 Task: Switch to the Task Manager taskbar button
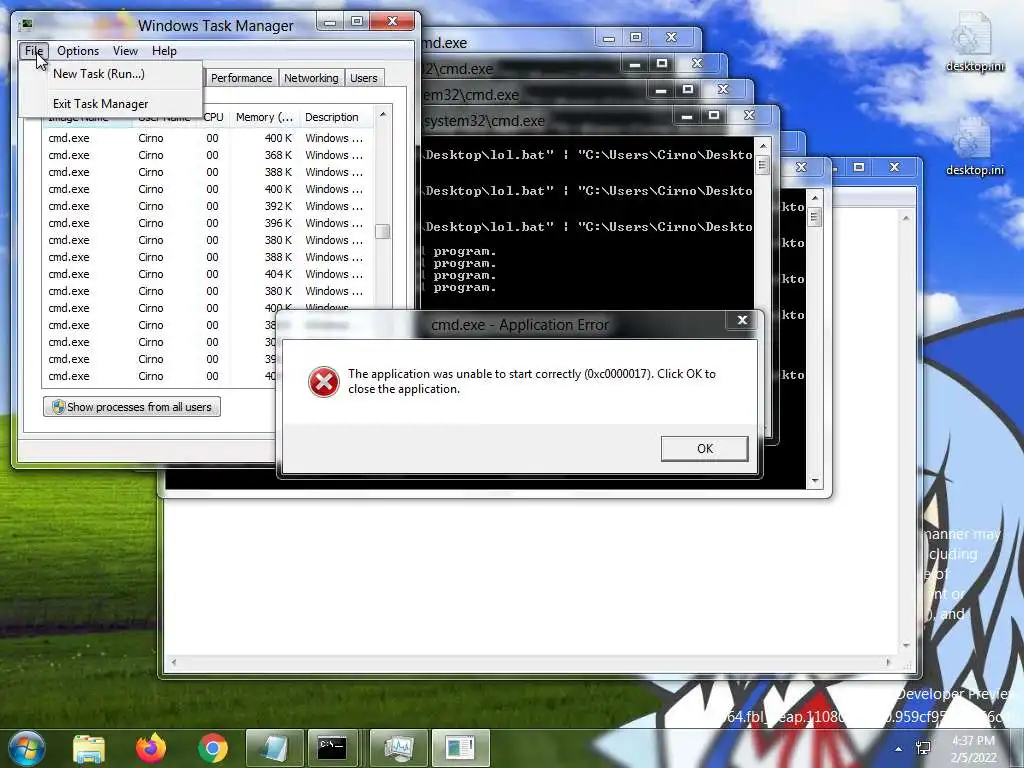399,748
